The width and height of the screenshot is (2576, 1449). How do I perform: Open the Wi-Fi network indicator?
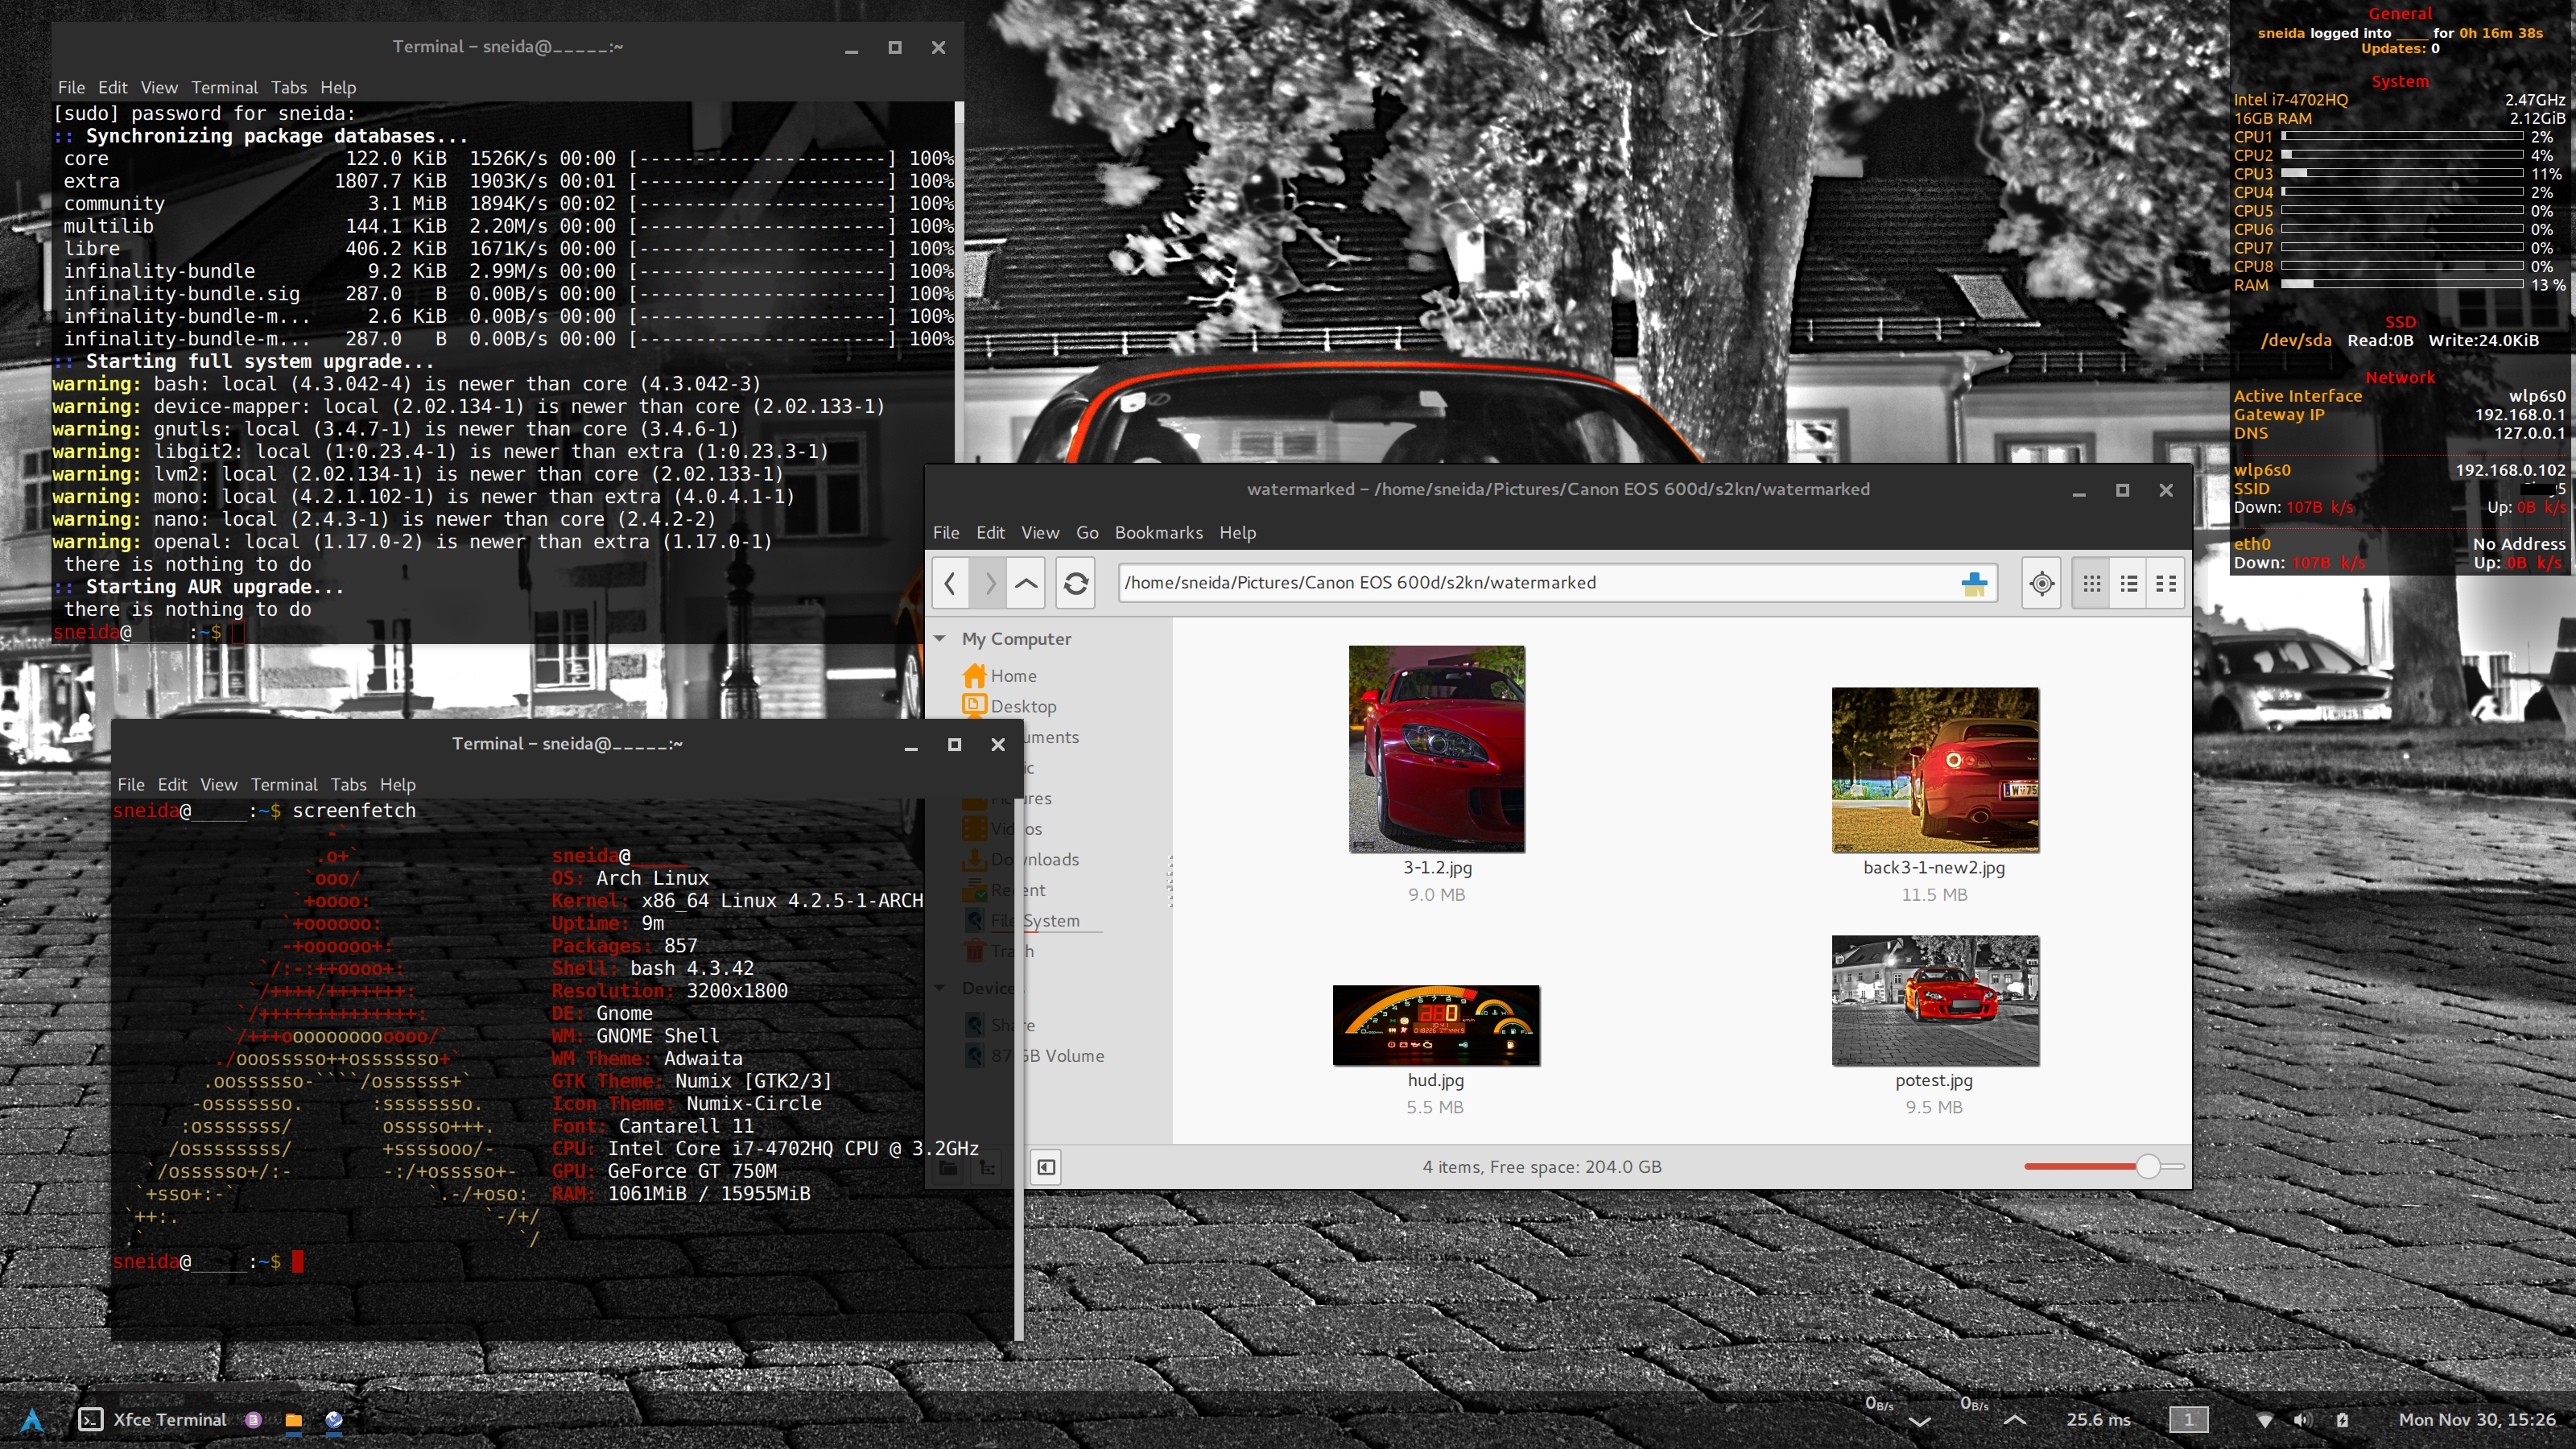[x=2265, y=1420]
